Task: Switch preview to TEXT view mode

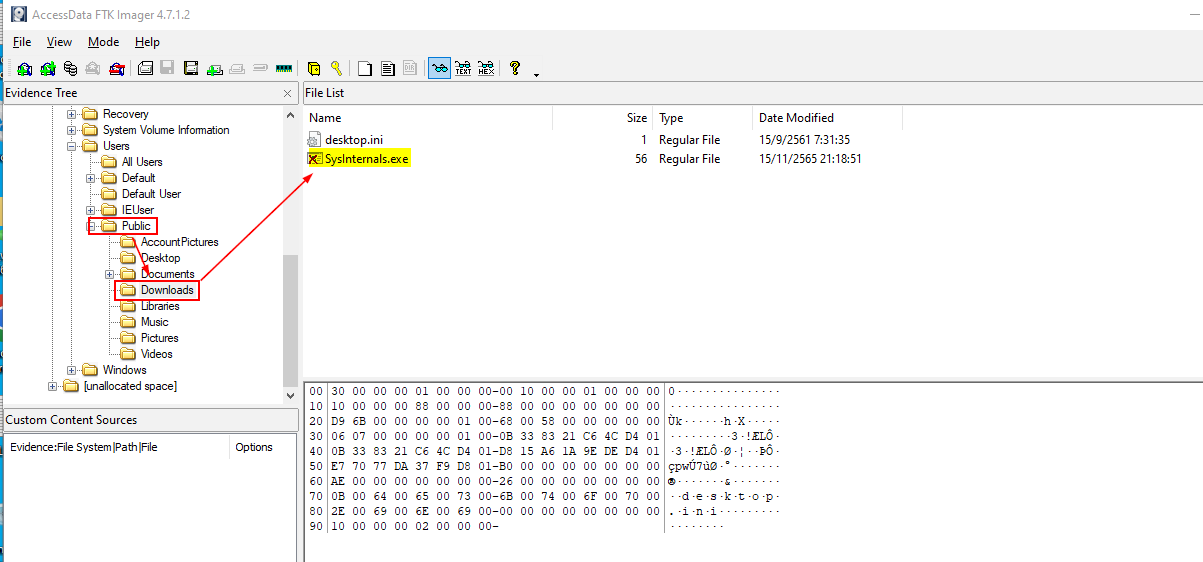Action: tap(463, 69)
